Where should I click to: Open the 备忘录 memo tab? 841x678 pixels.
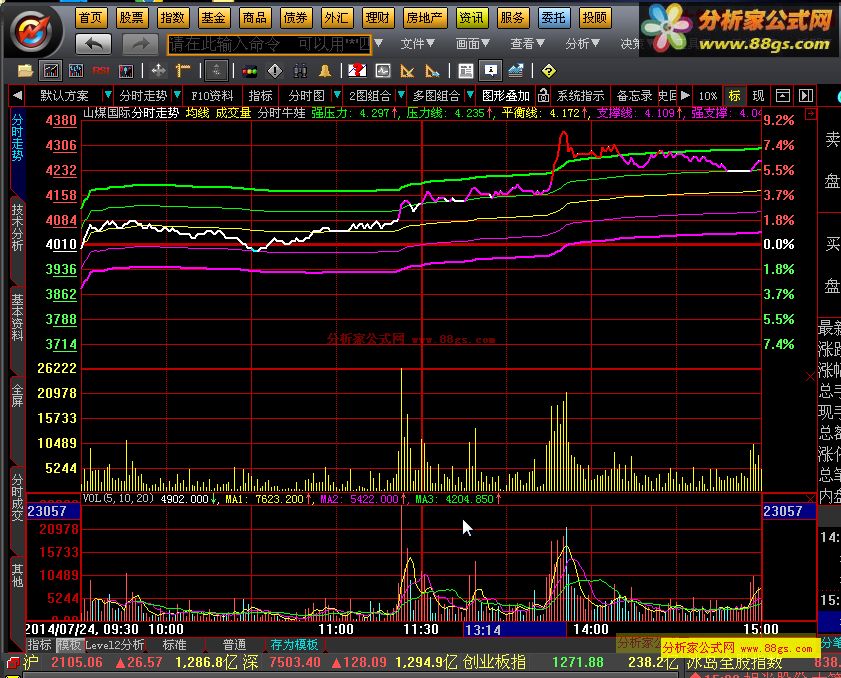[x=635, y=95]
